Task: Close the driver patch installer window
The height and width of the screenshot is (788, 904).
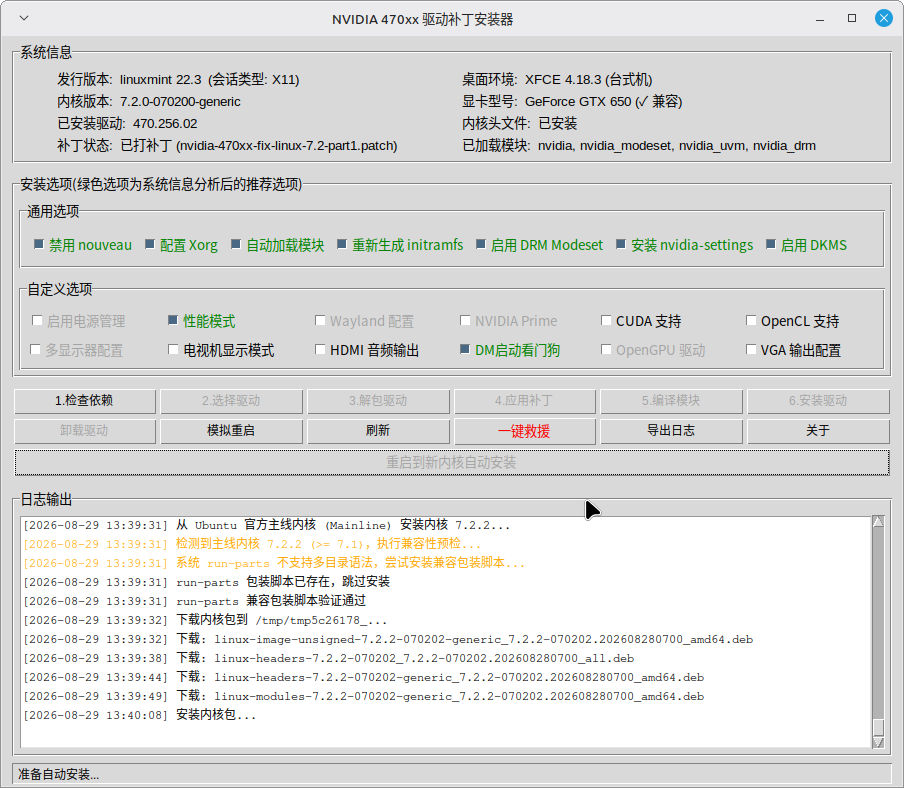Action: [x=883, y=18]
